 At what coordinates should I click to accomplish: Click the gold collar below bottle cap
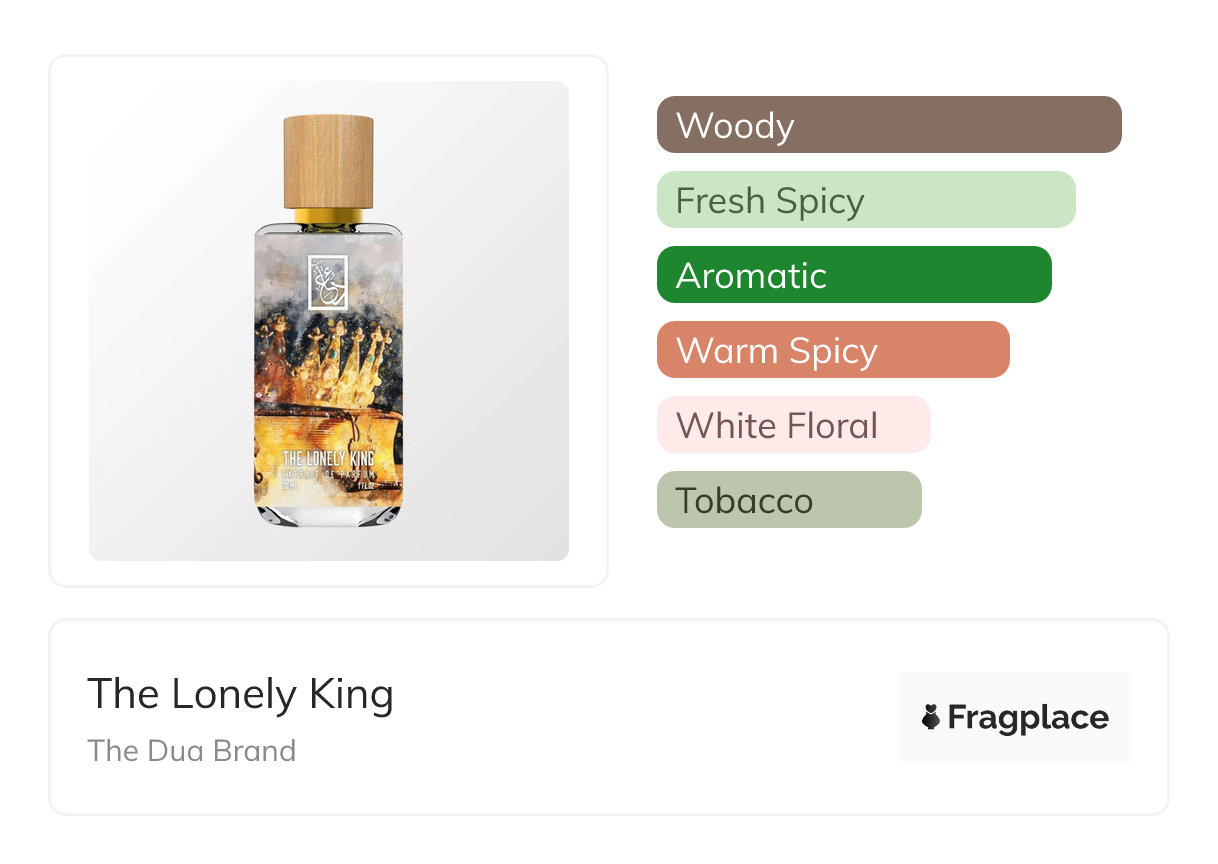click(328, 215)
